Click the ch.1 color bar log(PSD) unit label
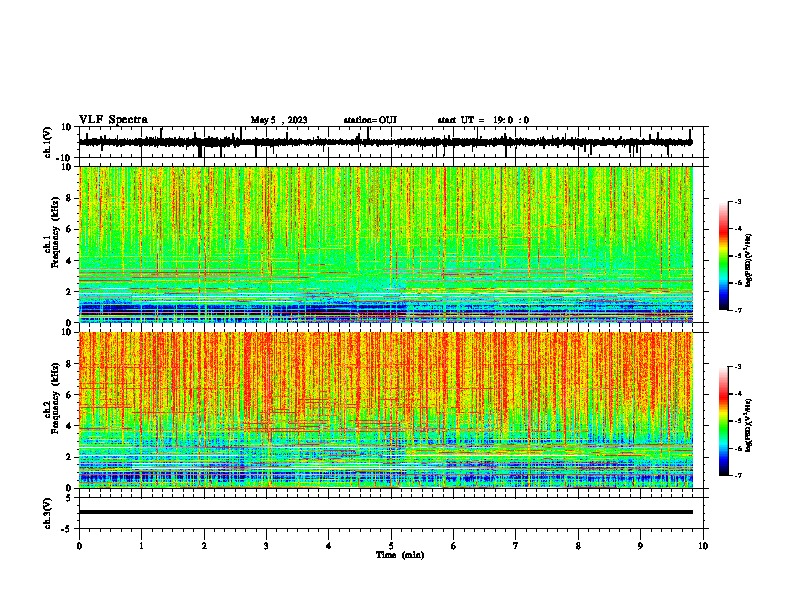This screenshot has width=792, height=612. [749, 260]
